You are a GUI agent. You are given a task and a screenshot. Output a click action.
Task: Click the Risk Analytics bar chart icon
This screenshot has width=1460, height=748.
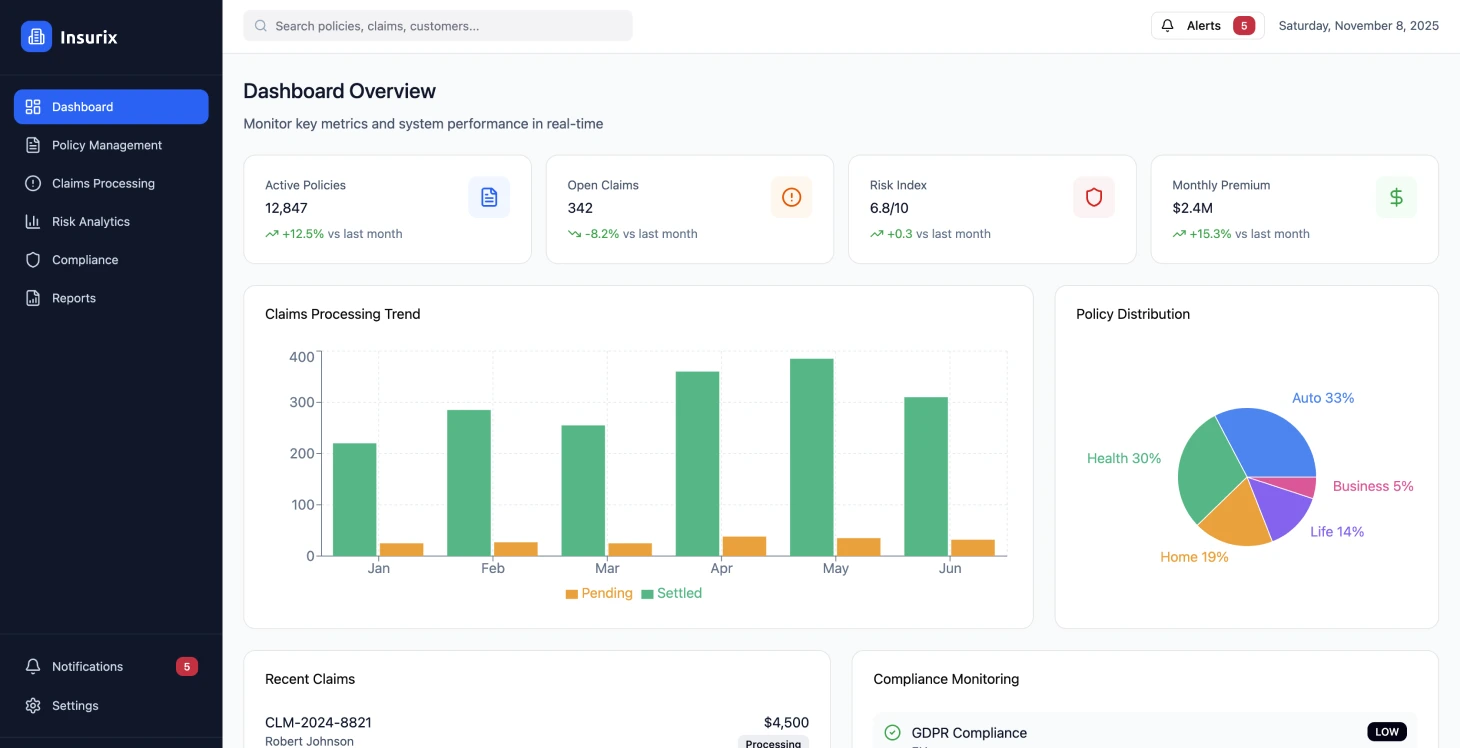point(33,222)
